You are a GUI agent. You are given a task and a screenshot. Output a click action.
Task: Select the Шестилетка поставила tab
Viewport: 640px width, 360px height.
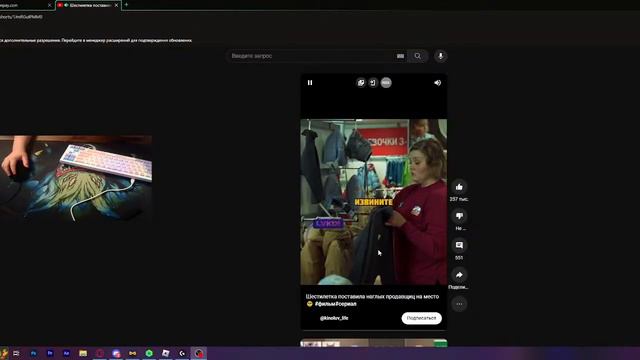(x=88, y=5)
